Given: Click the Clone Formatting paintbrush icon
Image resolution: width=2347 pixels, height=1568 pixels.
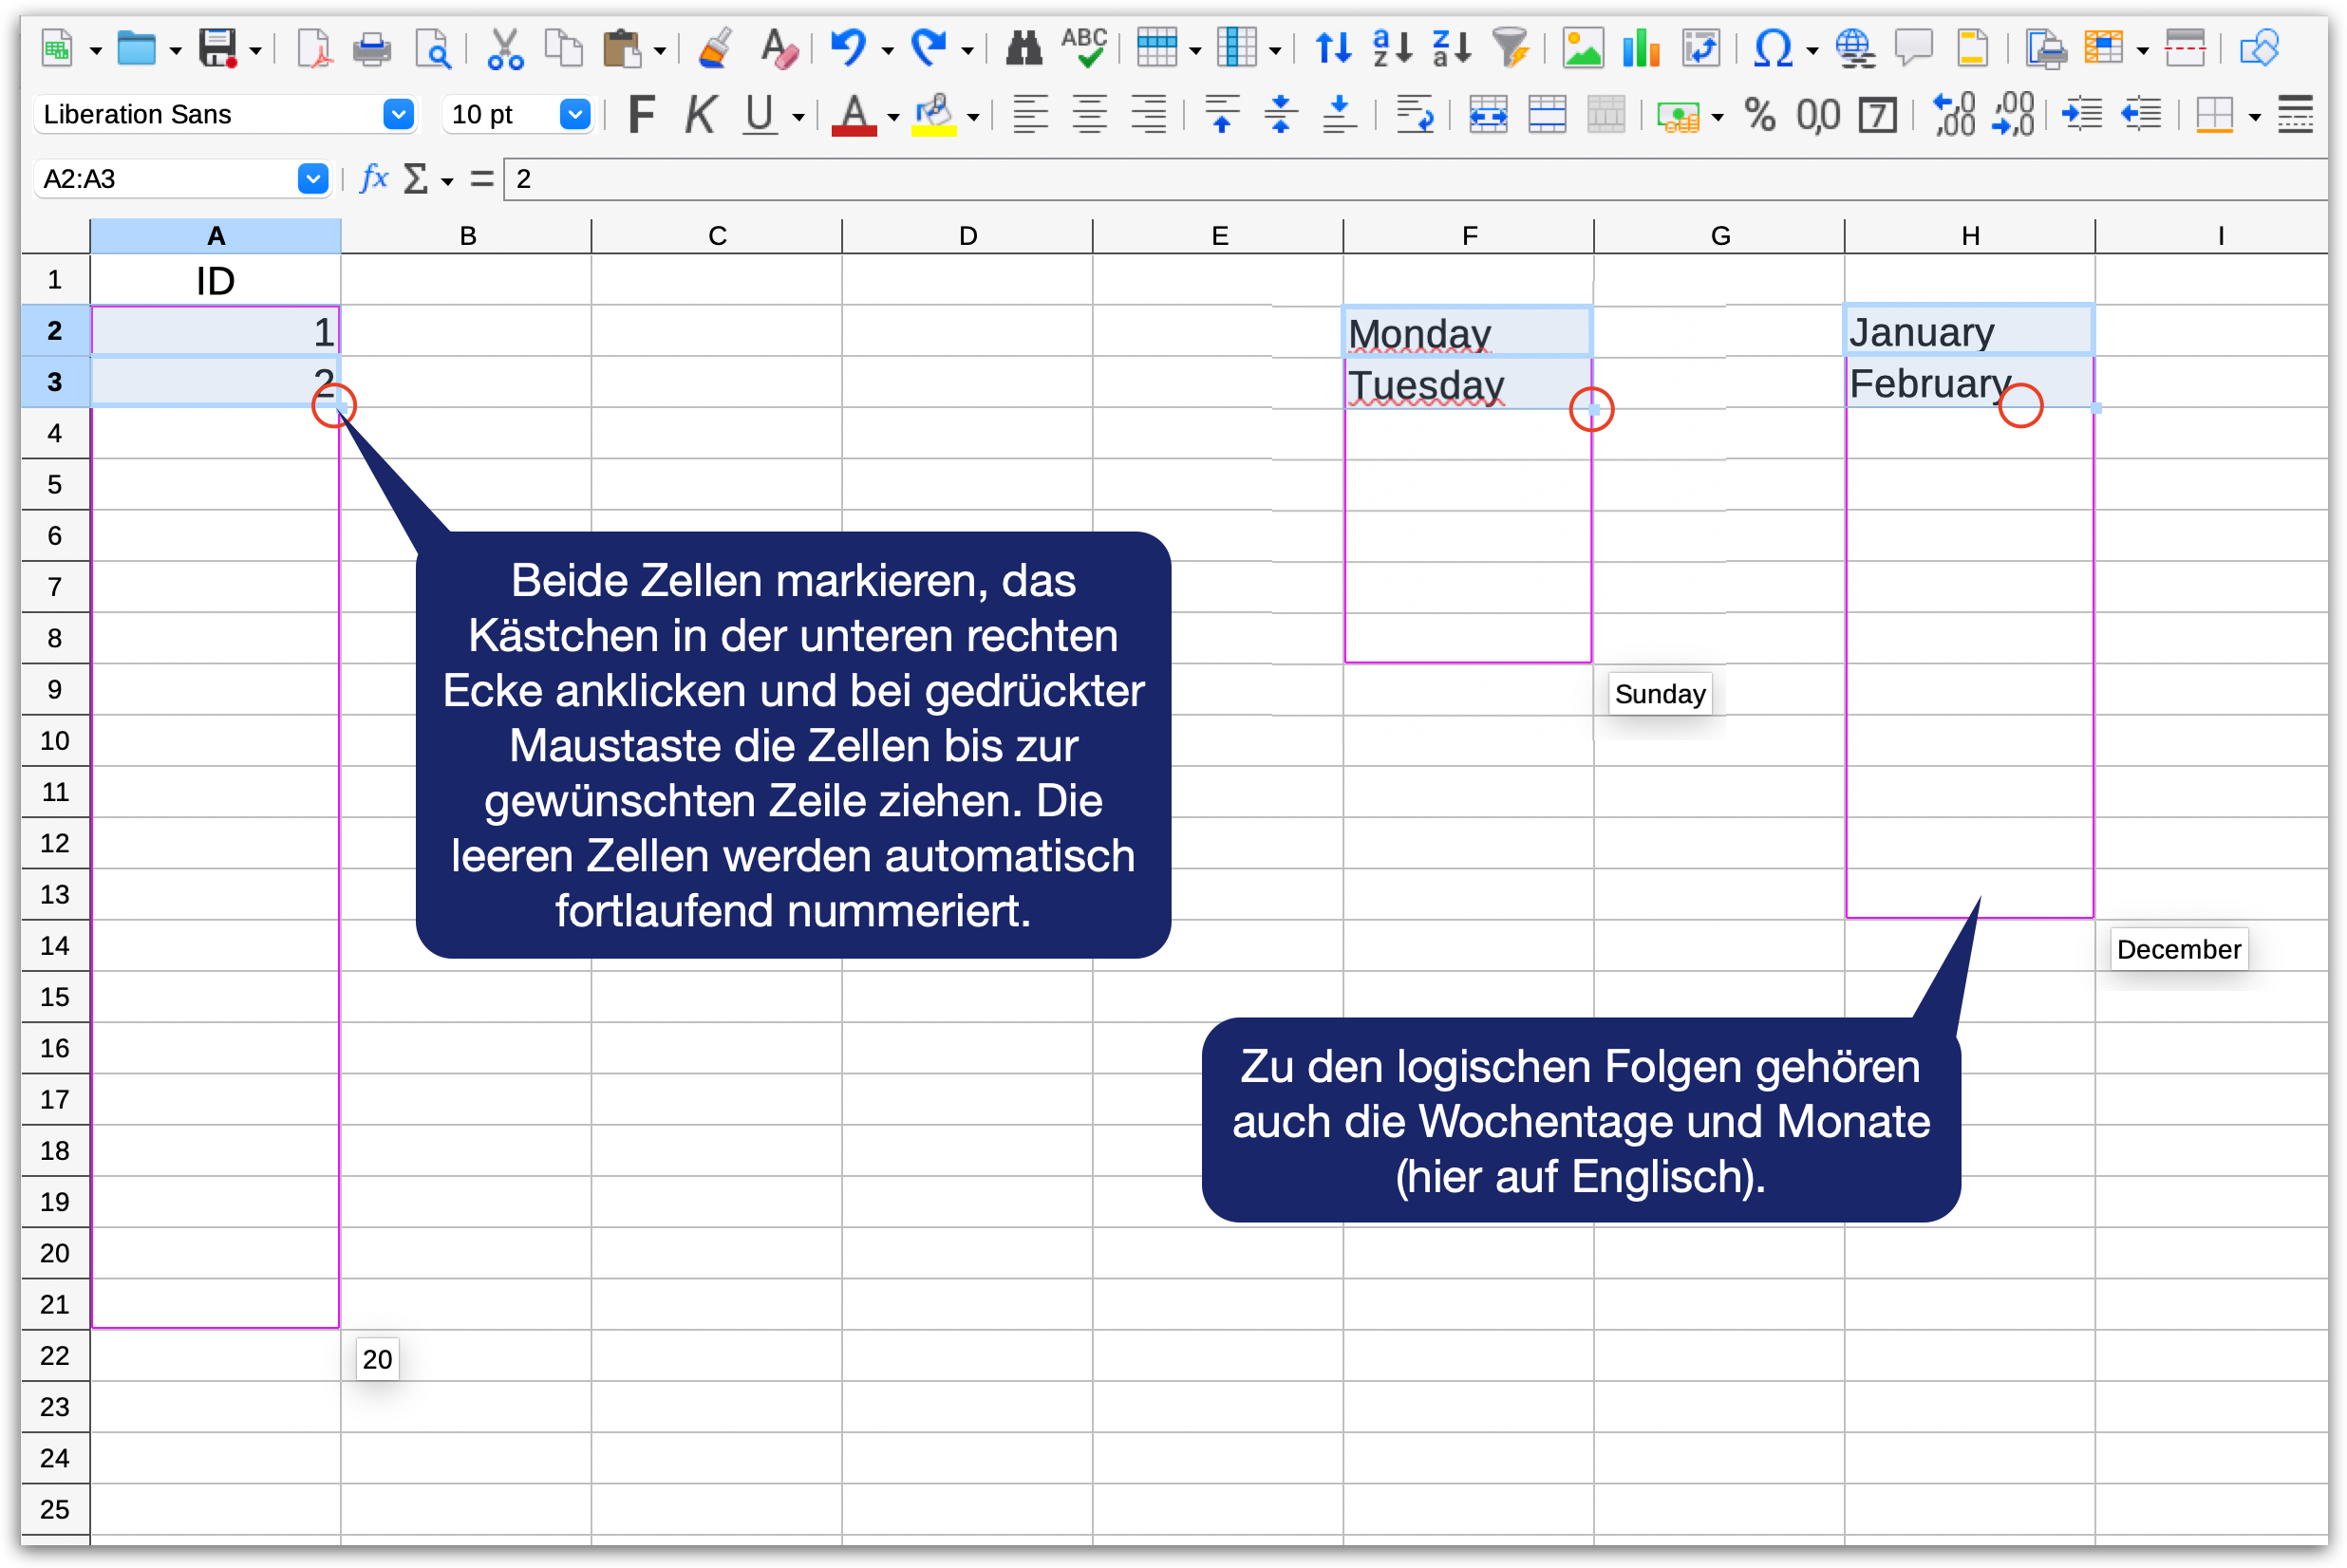Looking at the screenshot, I should (x=714, y=48).
